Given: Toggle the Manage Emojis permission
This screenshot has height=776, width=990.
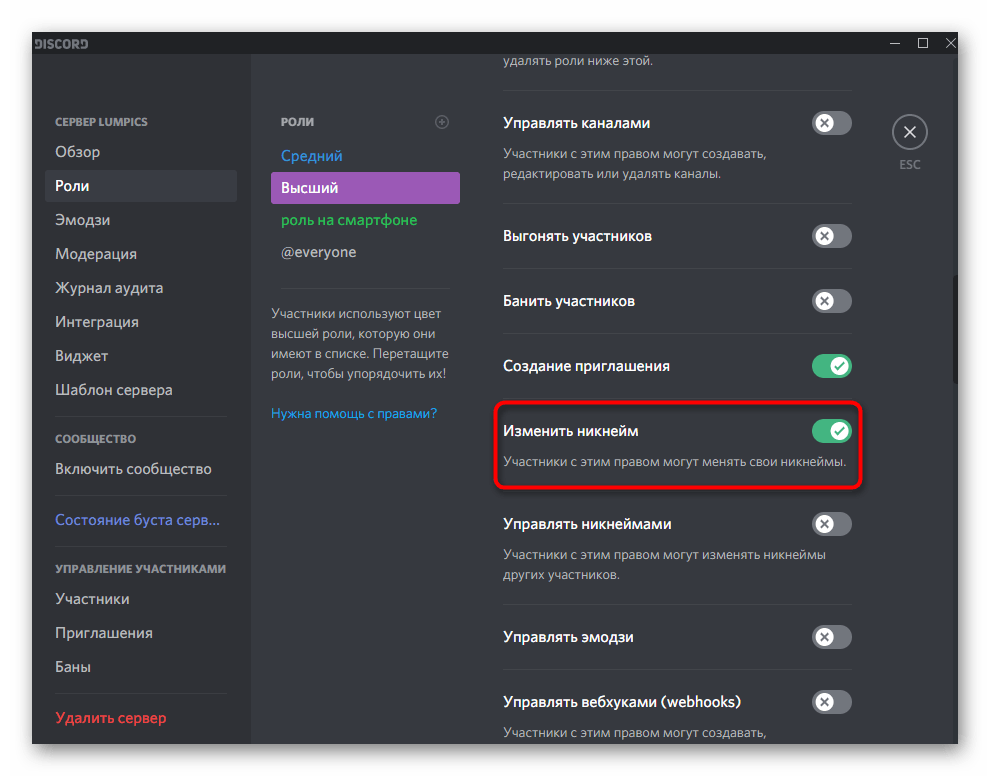Looking at the screenshot, I should 831,637.
